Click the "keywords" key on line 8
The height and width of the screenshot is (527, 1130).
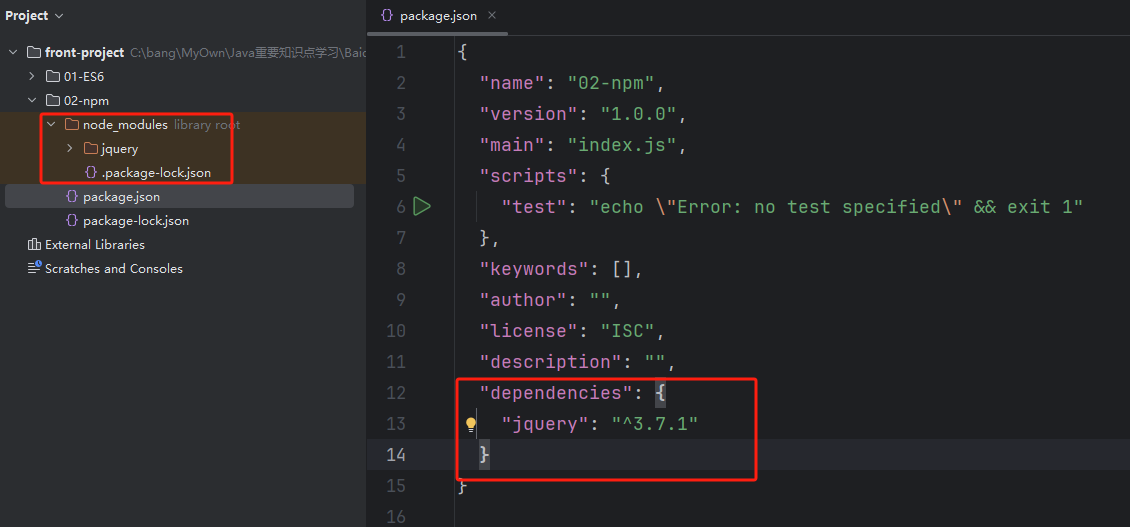(535, 269)
